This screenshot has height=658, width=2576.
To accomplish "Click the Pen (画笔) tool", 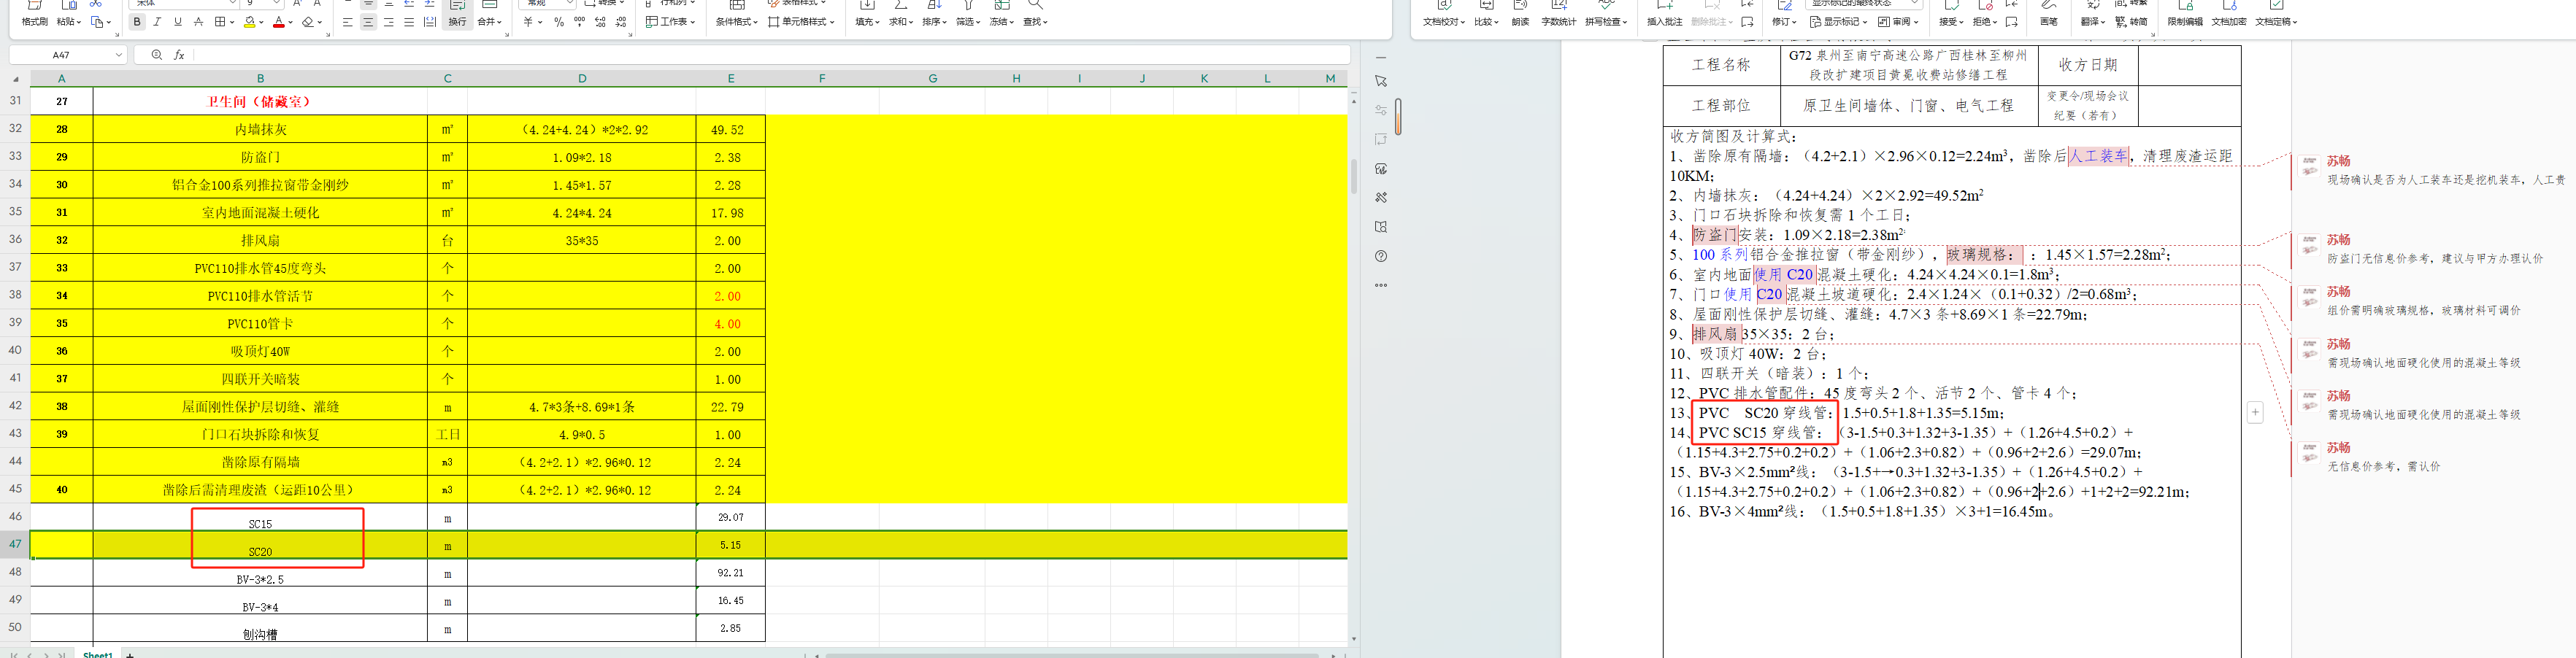I will point(2049,14).
